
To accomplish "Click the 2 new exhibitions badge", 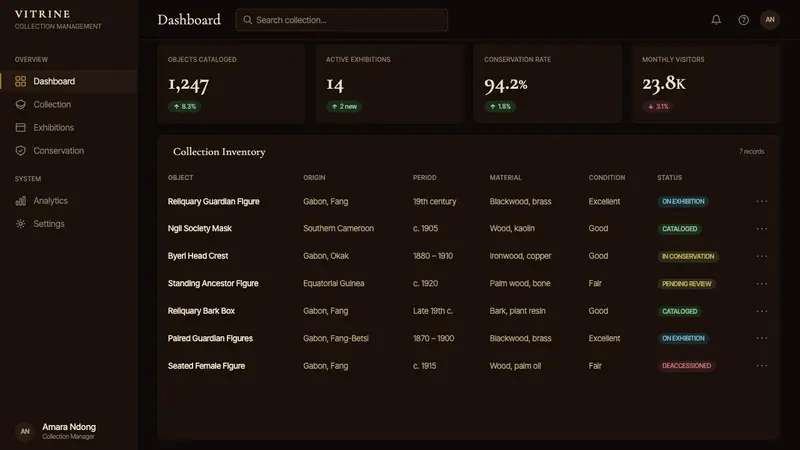I will [344, 106].
